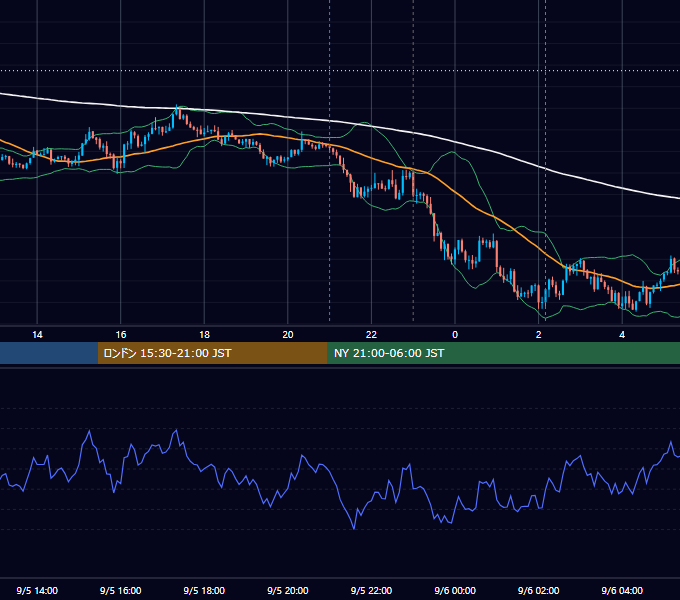The height and width of the screenshot is (600, 680).
Task: Click the 9/6 02:00 time label
Action: [x=539, y=590]
